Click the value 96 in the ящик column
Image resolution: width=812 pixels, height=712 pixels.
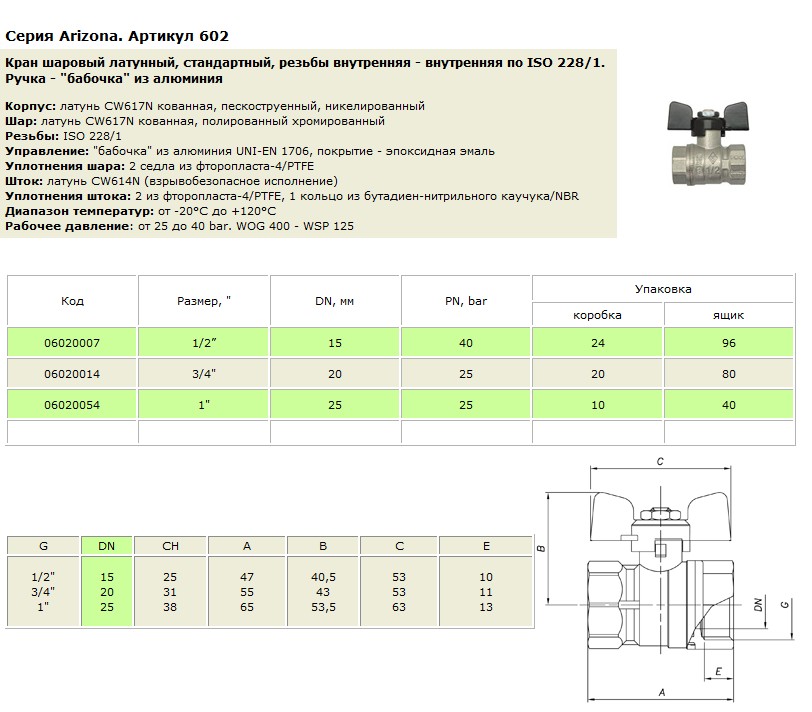(x=728, y=343)
